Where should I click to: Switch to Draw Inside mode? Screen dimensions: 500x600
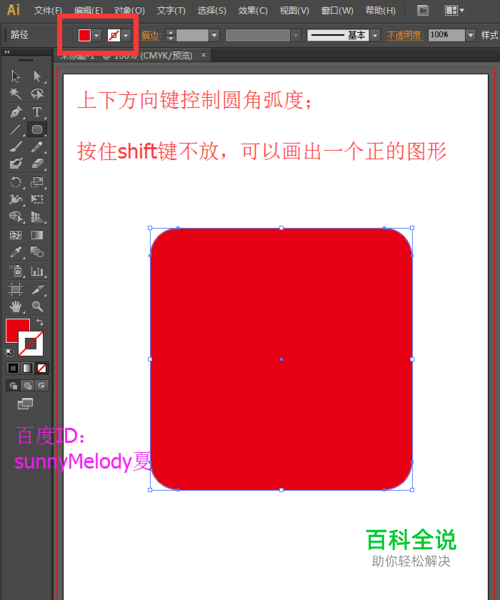click(x=42, y=385)
